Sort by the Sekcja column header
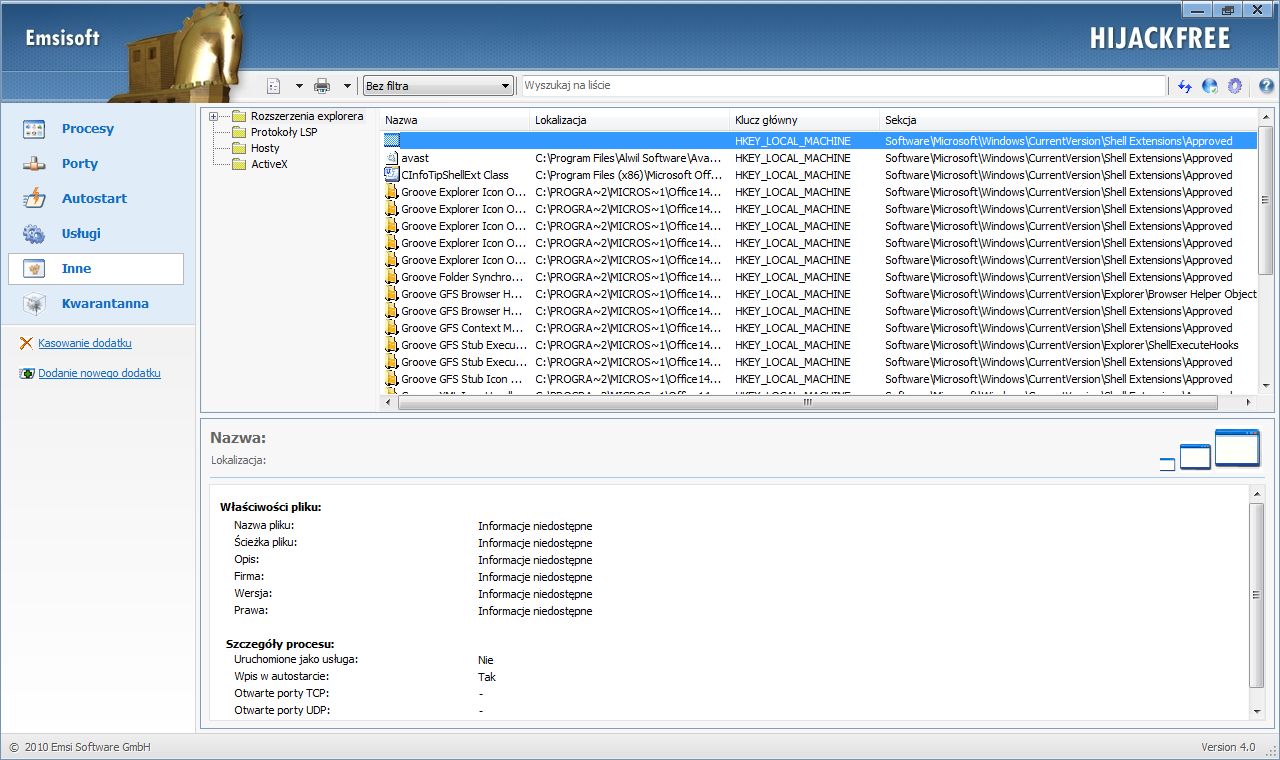 (x=1068, y=120)
